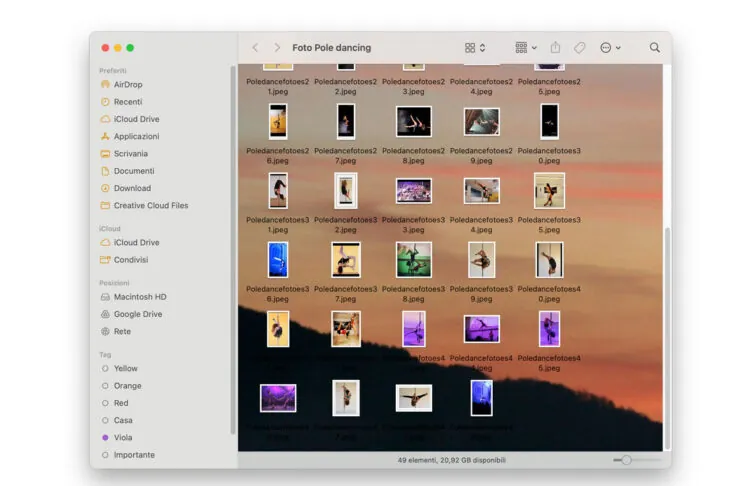Open Google Drive location in sidebar
This screenshot has height=486, width=741.
[x=137, y=314]
